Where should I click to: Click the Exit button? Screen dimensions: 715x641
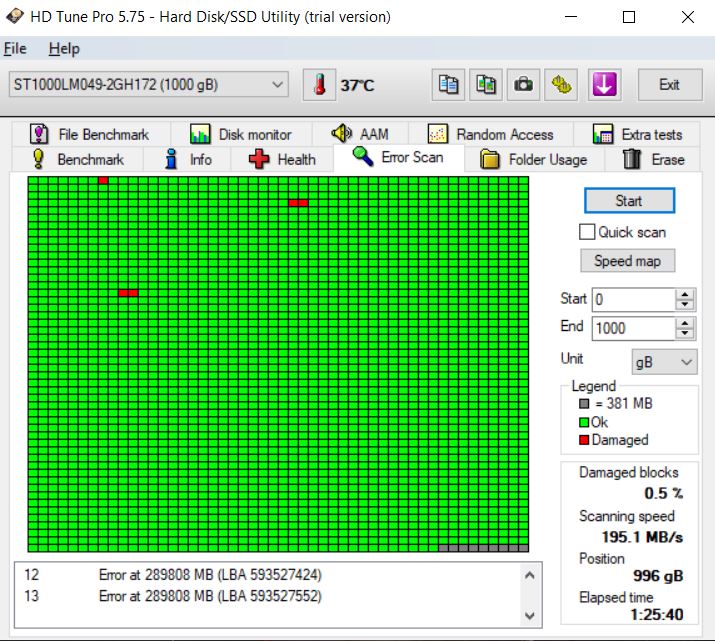click(669, 85)
